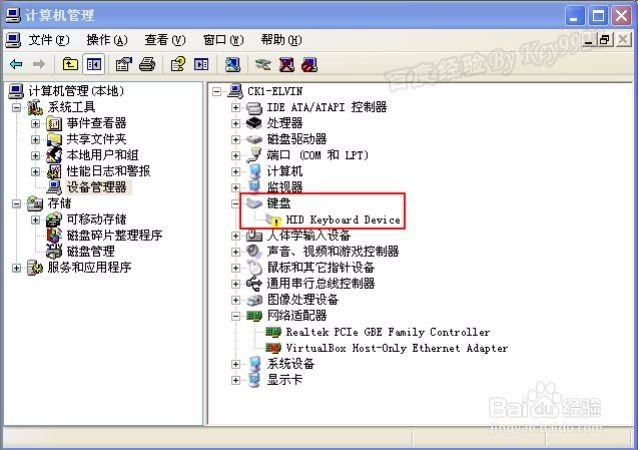Select 磁盘管理 in the left tree
Image resolution: width=638 pixels, height=450 pixels.
point(90,251)
